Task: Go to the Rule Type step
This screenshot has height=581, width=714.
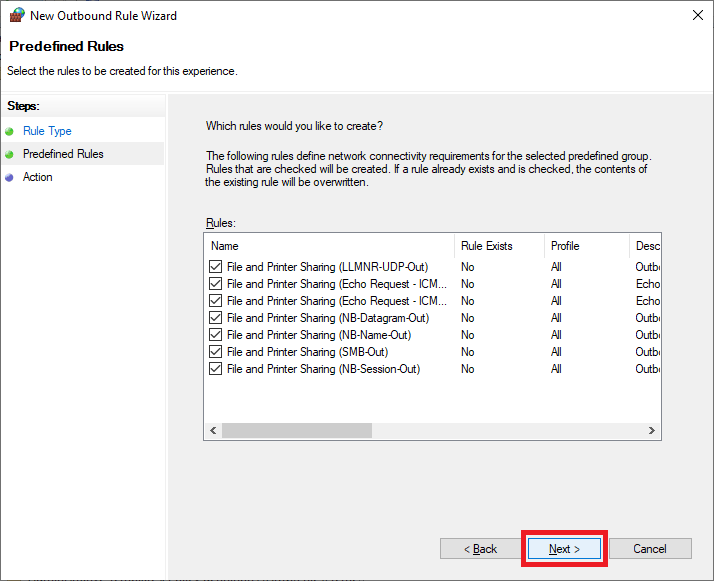Action: pyautogui.click(x=47, y=131)
